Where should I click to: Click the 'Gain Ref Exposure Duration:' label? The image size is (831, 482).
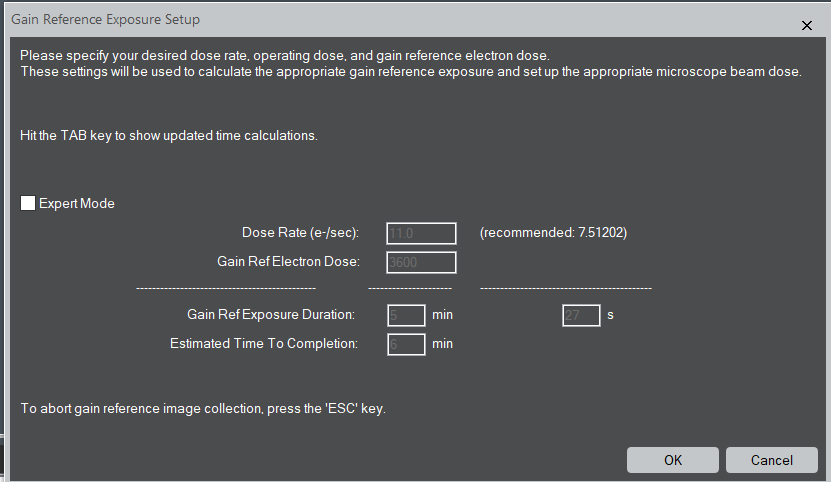271,314
